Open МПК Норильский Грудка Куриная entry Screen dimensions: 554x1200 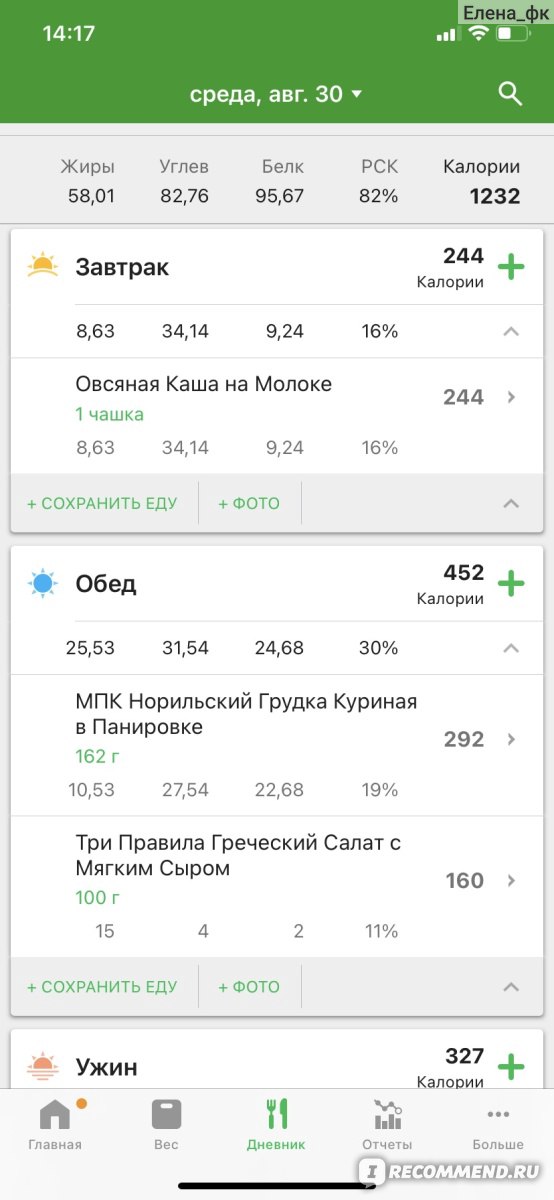pos(277,745)
